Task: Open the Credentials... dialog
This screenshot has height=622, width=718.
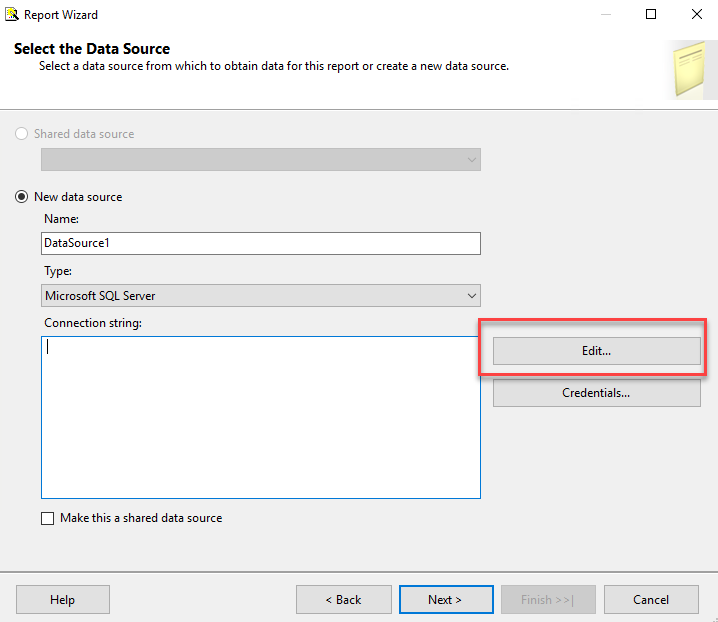Action: (596, 393)
